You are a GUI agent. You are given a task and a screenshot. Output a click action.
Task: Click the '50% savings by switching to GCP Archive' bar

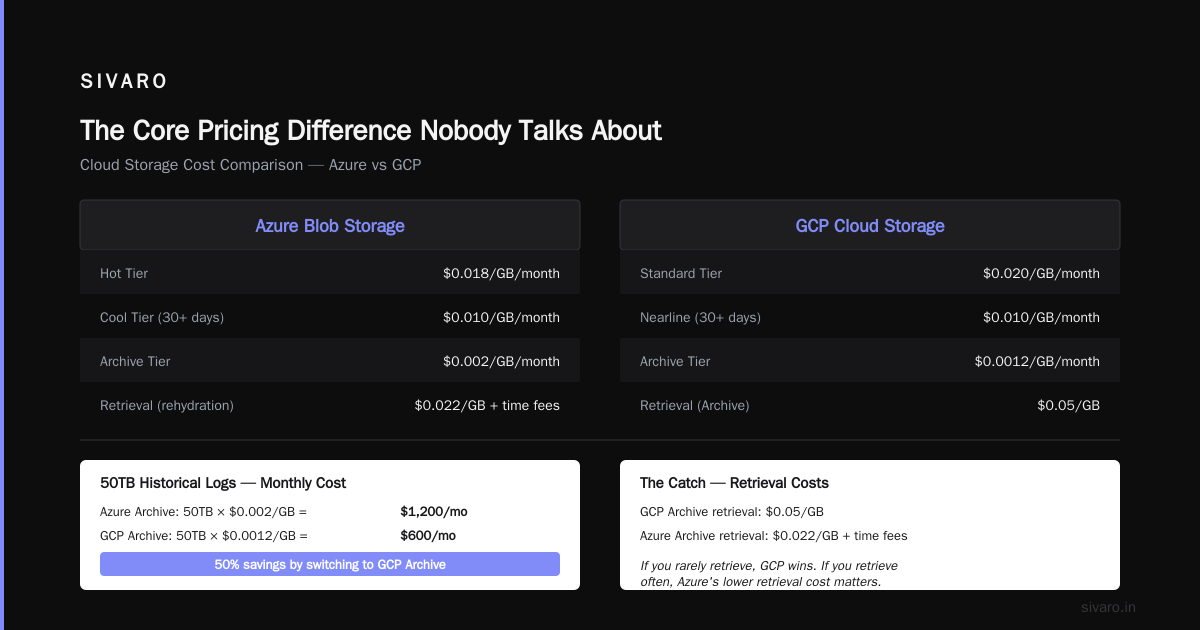coord(330,564)
